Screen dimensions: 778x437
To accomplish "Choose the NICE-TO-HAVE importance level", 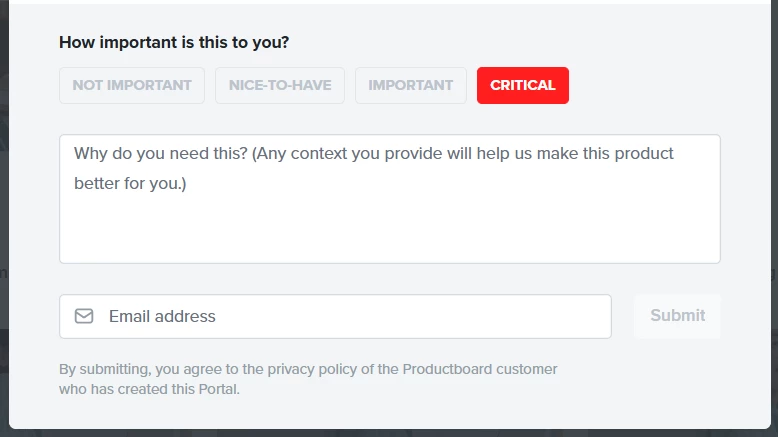I will click(280, 85).
